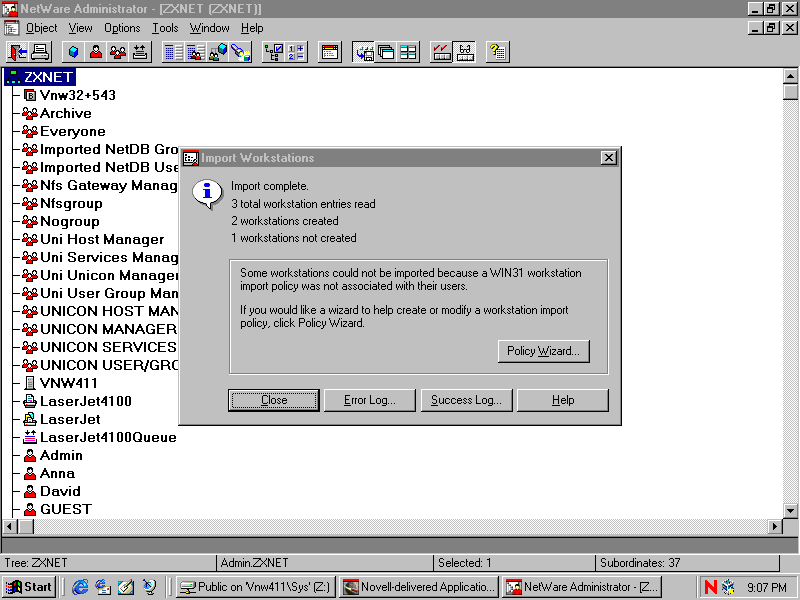Switch to Novell-delivered Applications taskbar button

(x=419, y=587)
